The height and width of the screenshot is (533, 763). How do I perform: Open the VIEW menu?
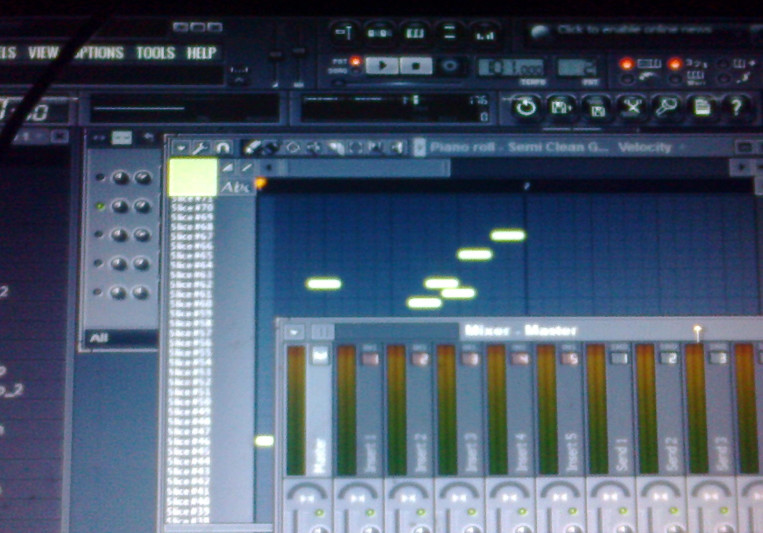click(x=43, y=52)
